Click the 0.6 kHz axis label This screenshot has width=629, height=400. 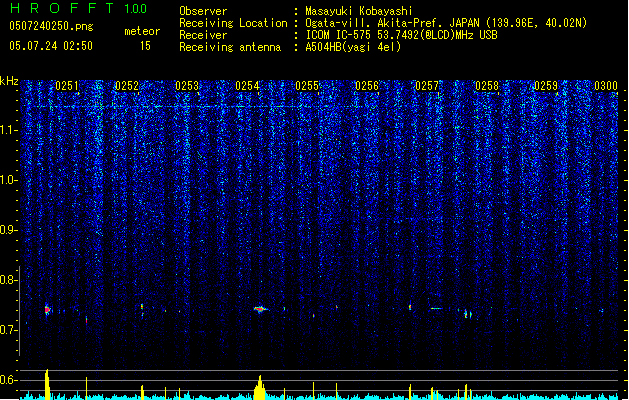9,380
